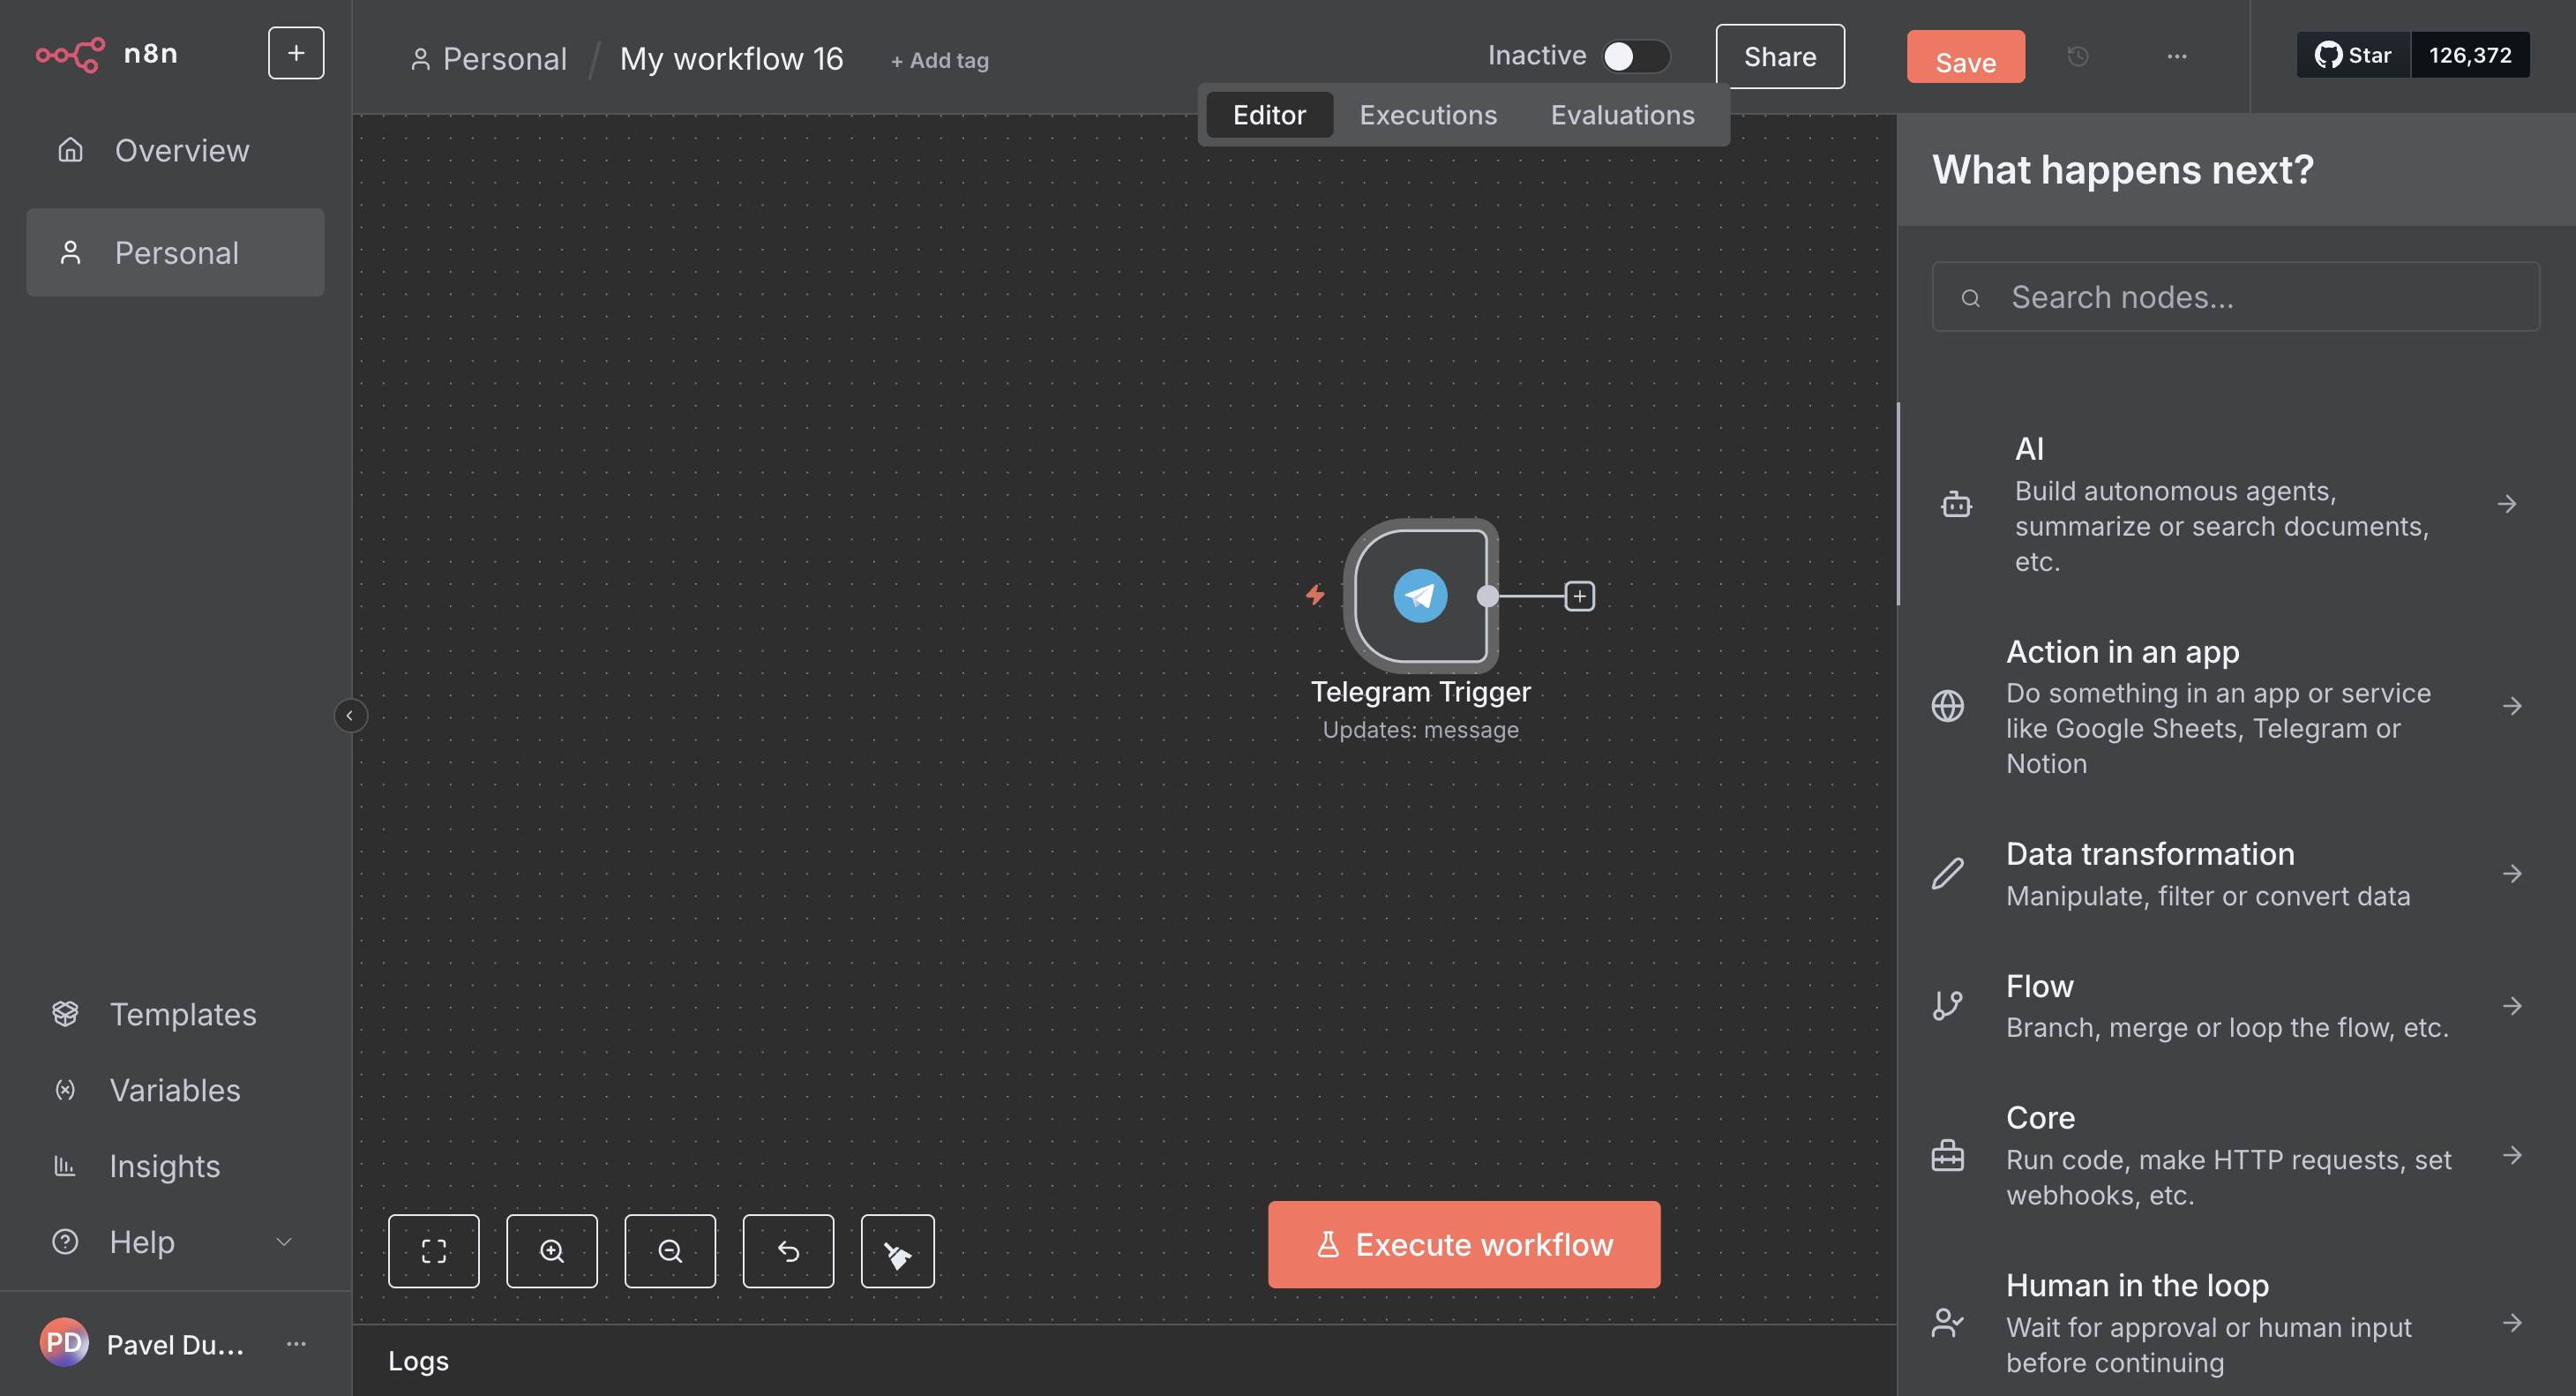Collapse the left sidebar with chevron
Viewport: 2576px width, 1396px height.
point(350,715)
